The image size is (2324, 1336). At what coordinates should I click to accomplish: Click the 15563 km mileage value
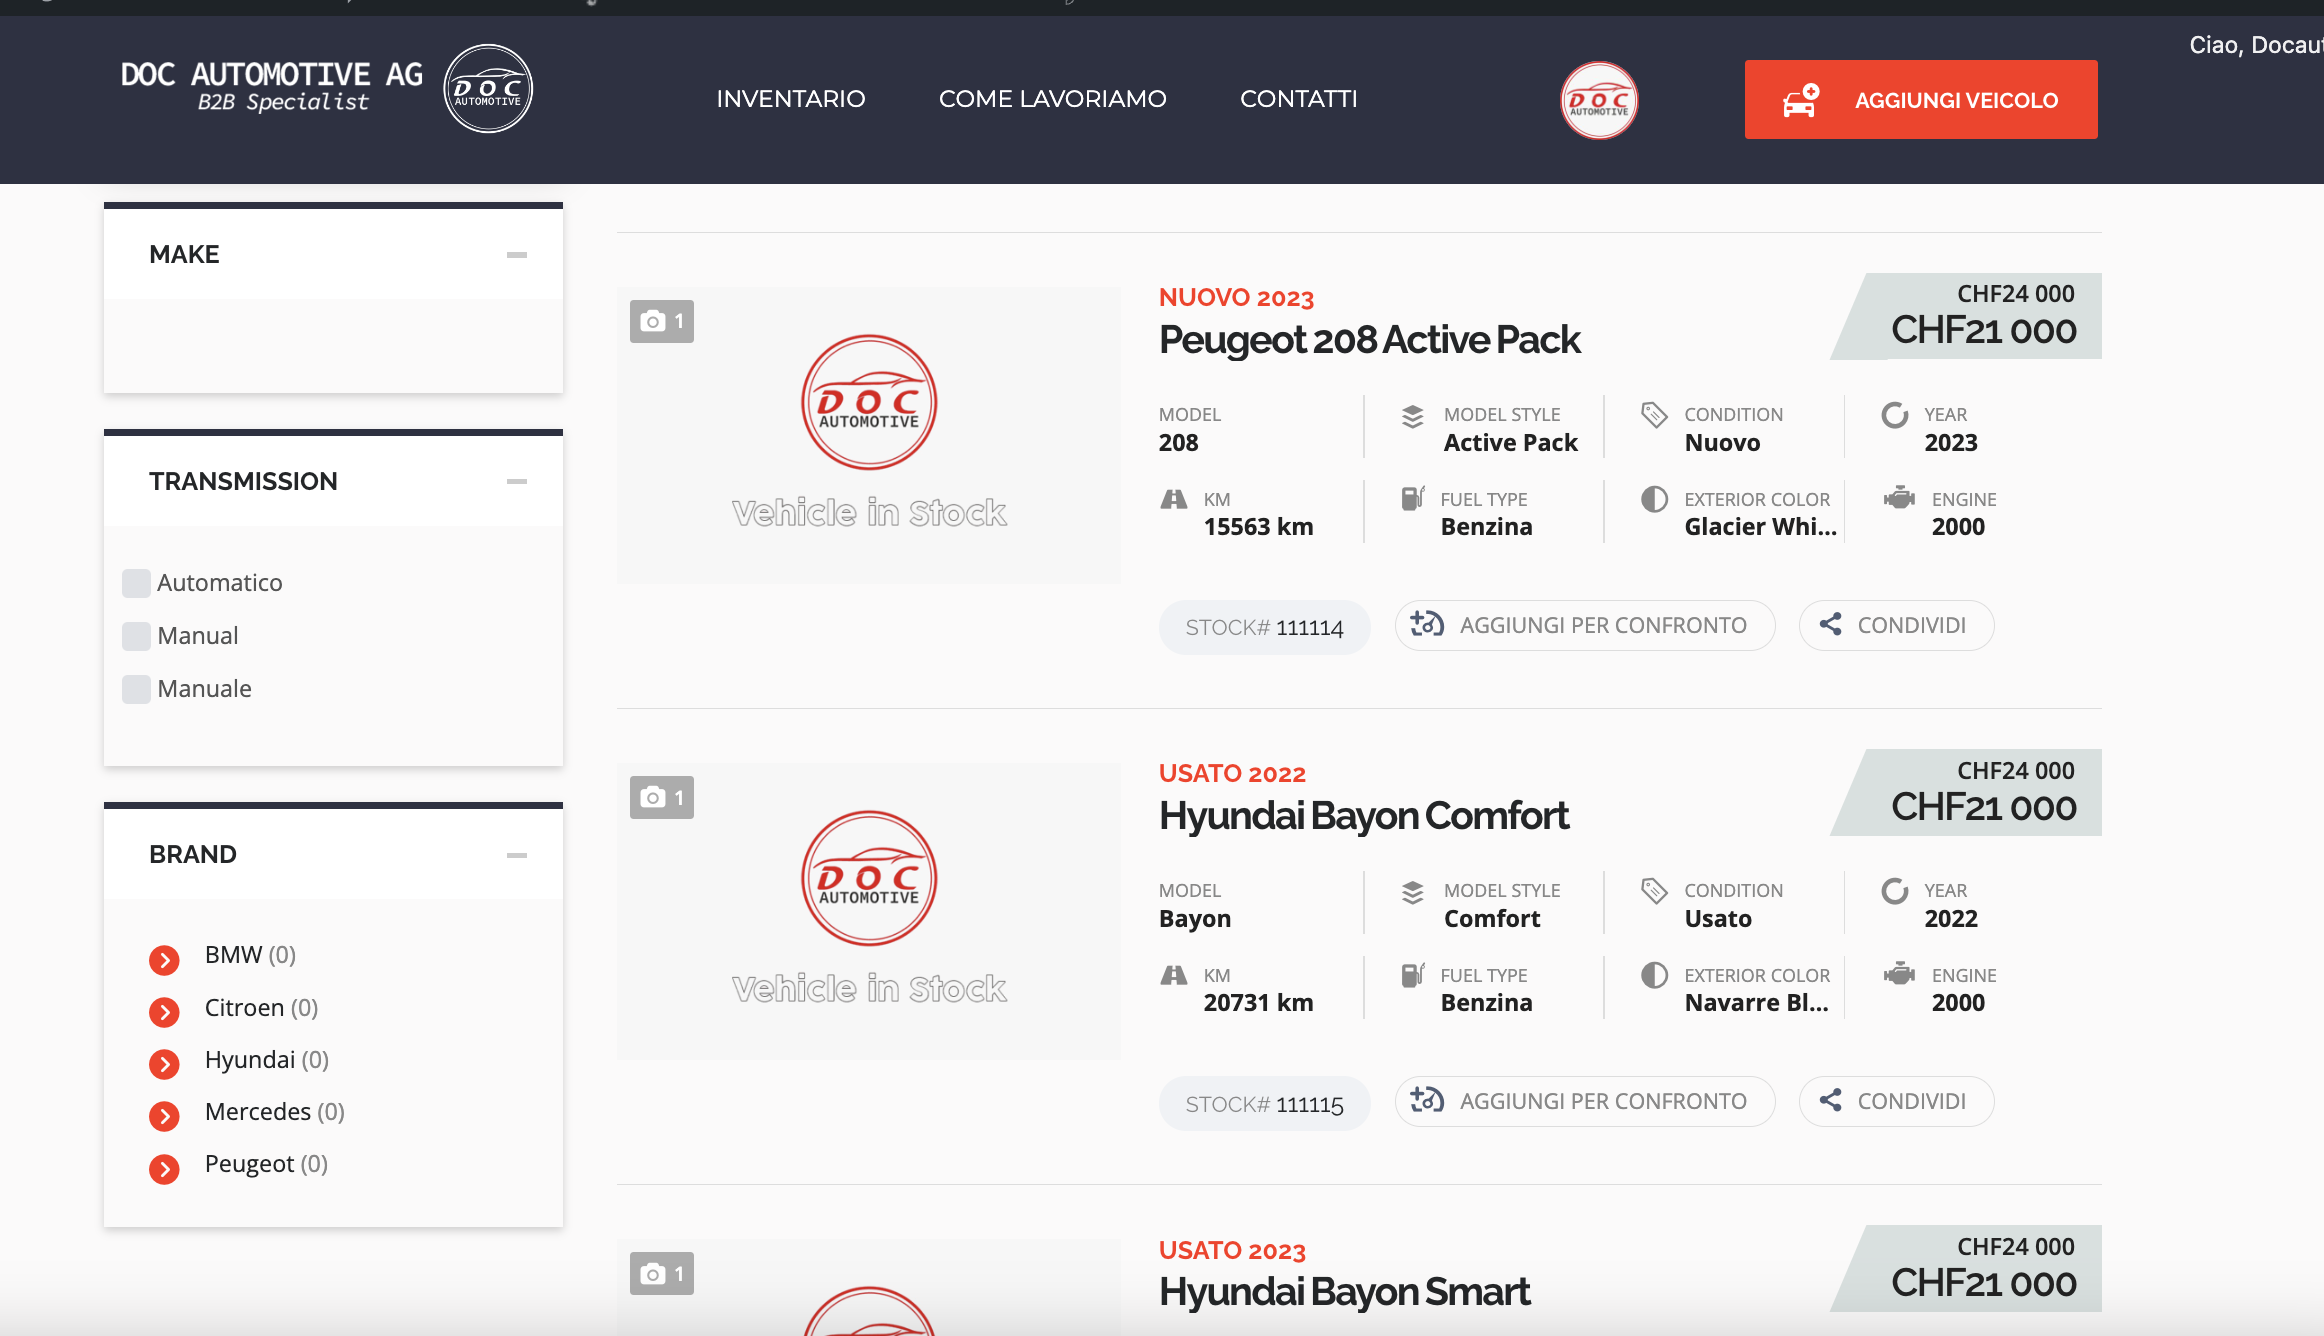coord(1258,527)
